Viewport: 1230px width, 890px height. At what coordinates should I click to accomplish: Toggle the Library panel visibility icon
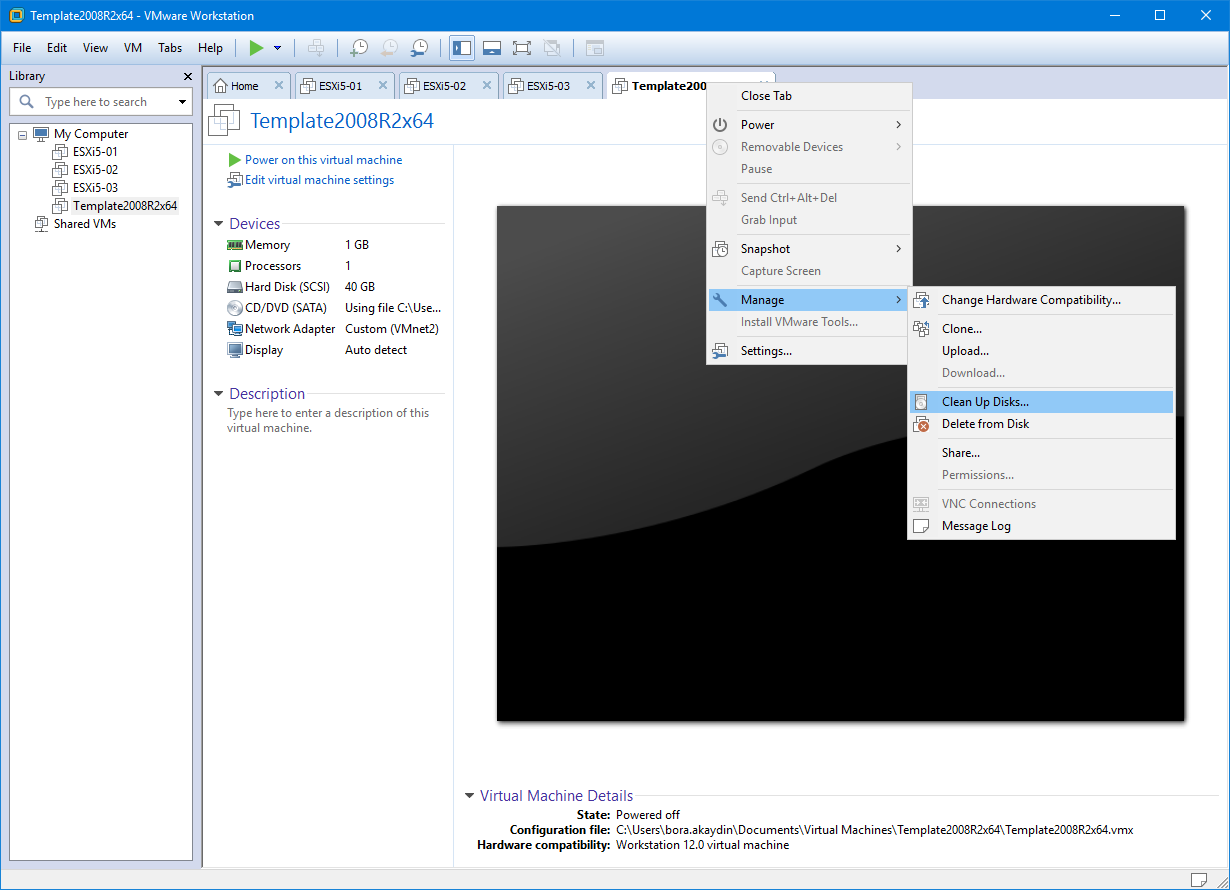[461, 47]
